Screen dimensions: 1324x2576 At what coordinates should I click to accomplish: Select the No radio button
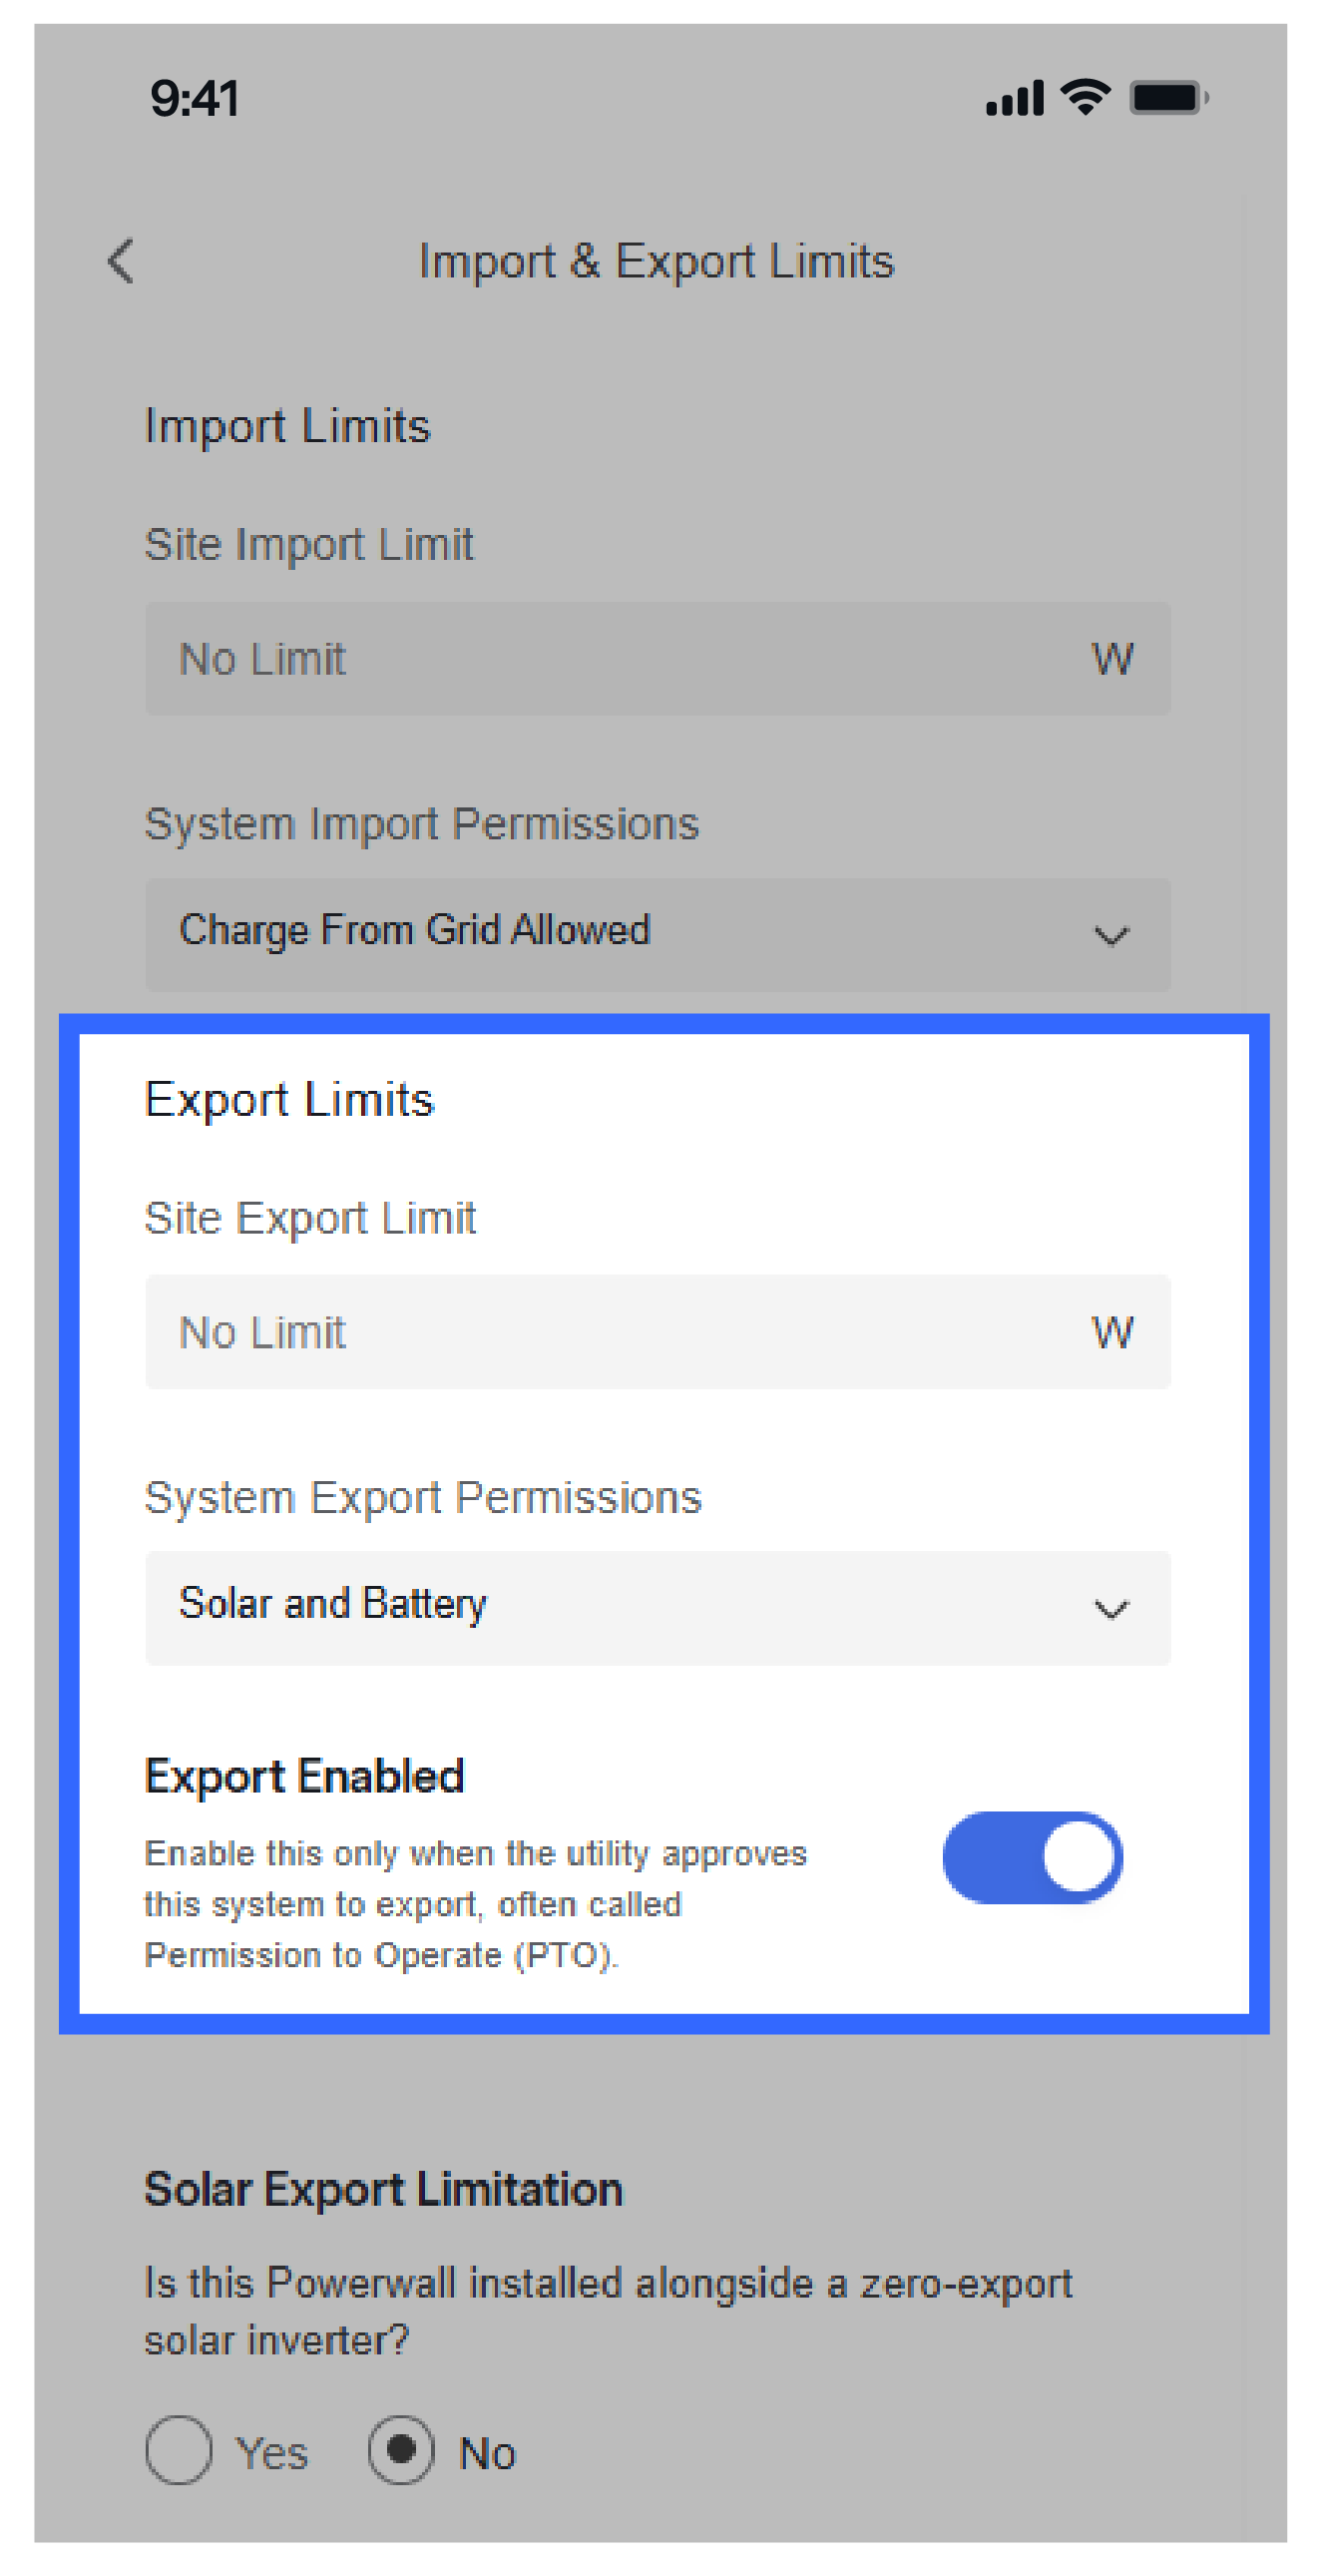(401, 2450)
